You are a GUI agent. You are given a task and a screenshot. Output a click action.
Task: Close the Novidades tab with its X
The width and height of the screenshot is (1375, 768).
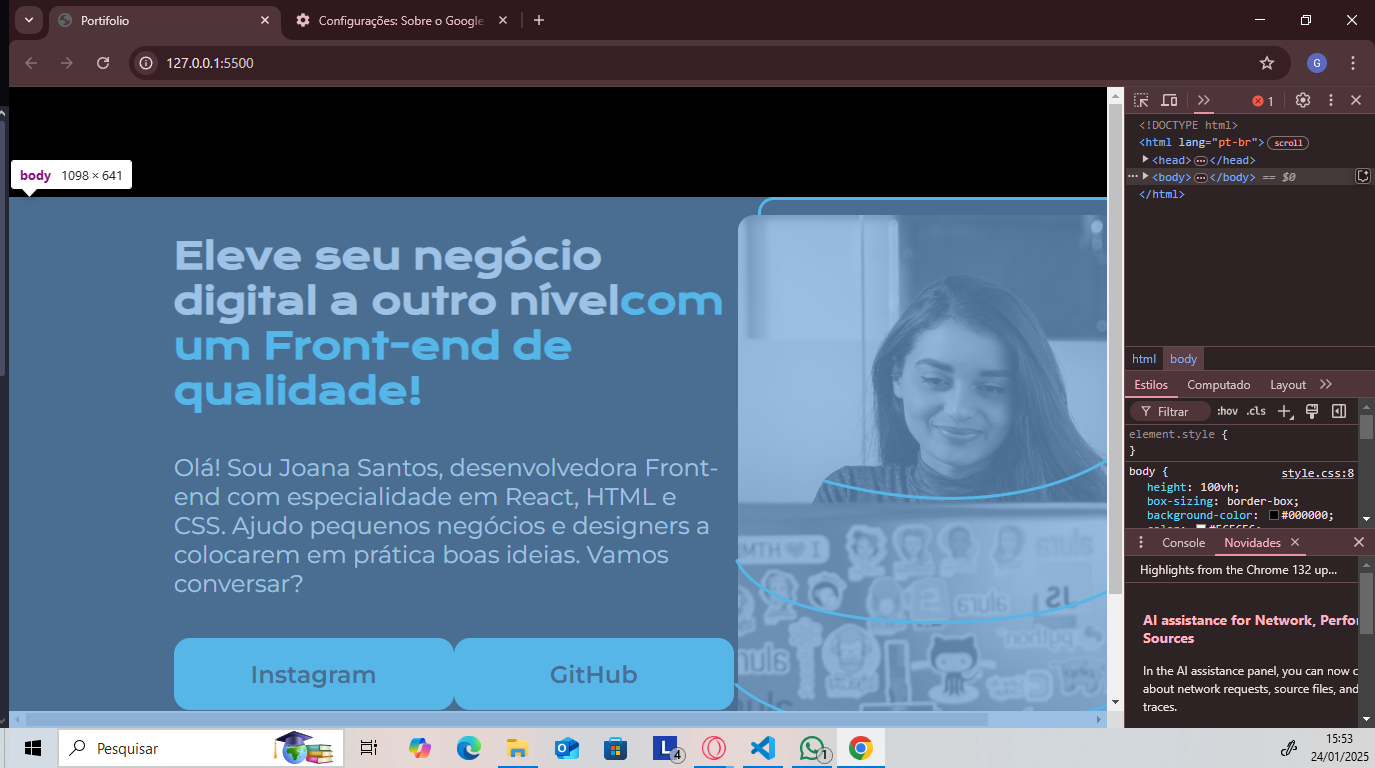[x=1295, y=542]
